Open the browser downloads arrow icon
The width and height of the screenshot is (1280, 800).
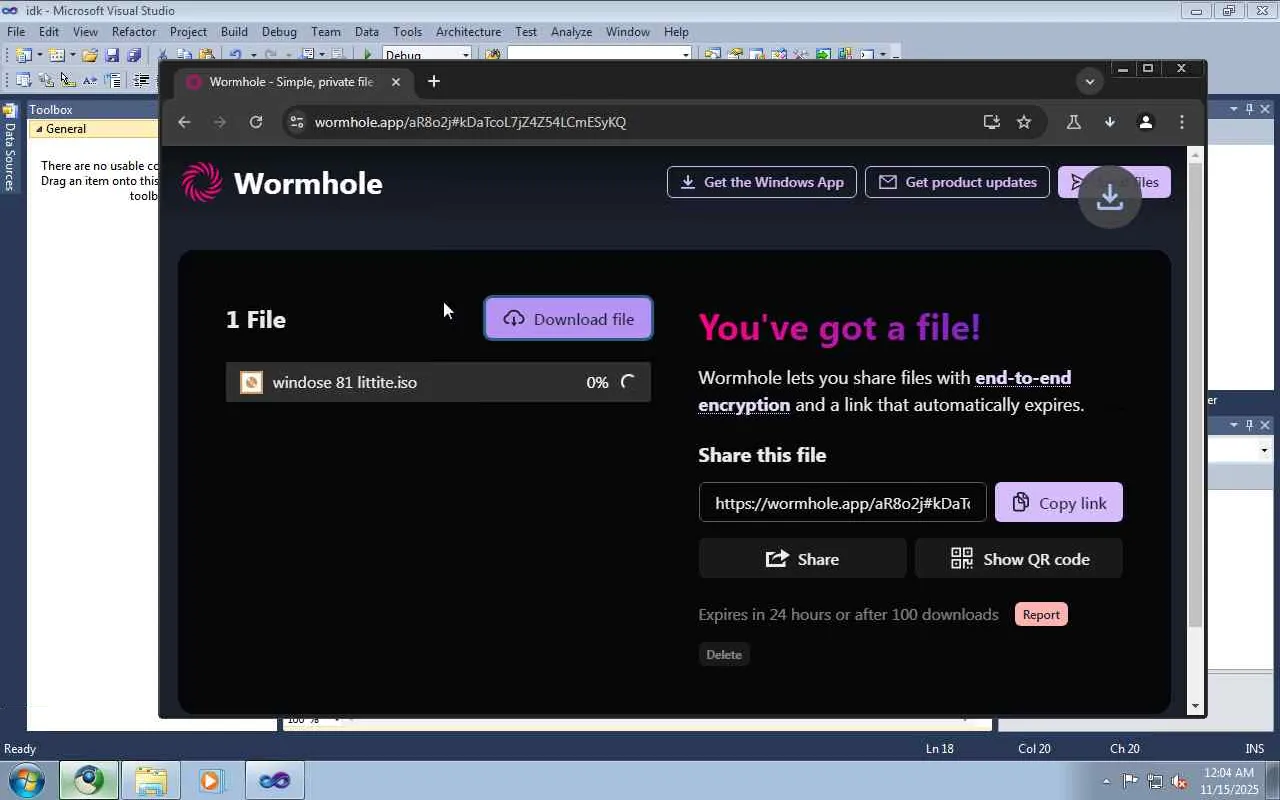pos(1110,122)
